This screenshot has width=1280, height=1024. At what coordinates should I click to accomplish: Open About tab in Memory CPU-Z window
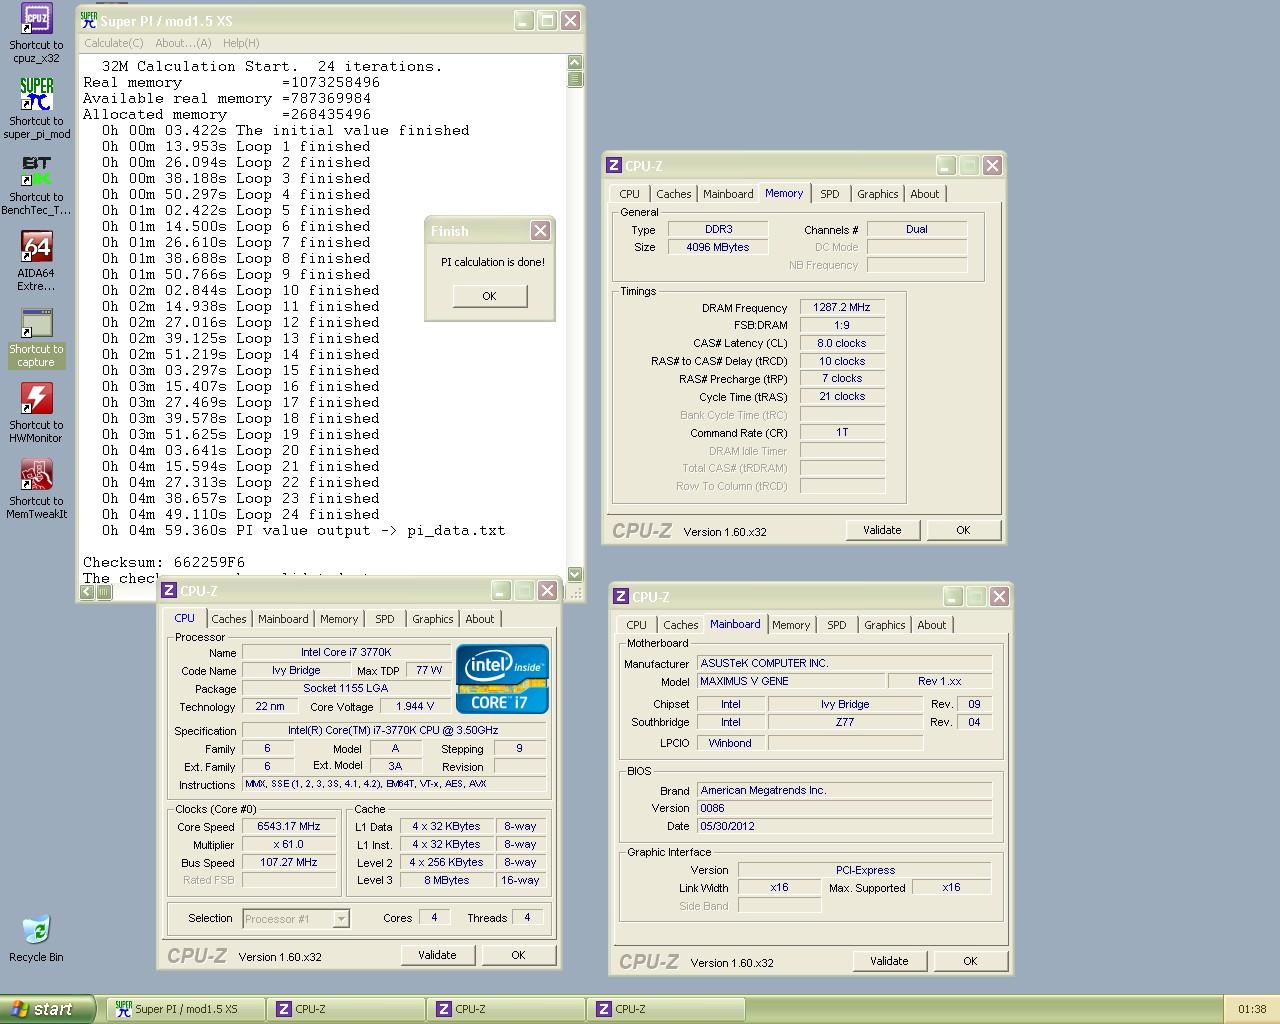925,194
